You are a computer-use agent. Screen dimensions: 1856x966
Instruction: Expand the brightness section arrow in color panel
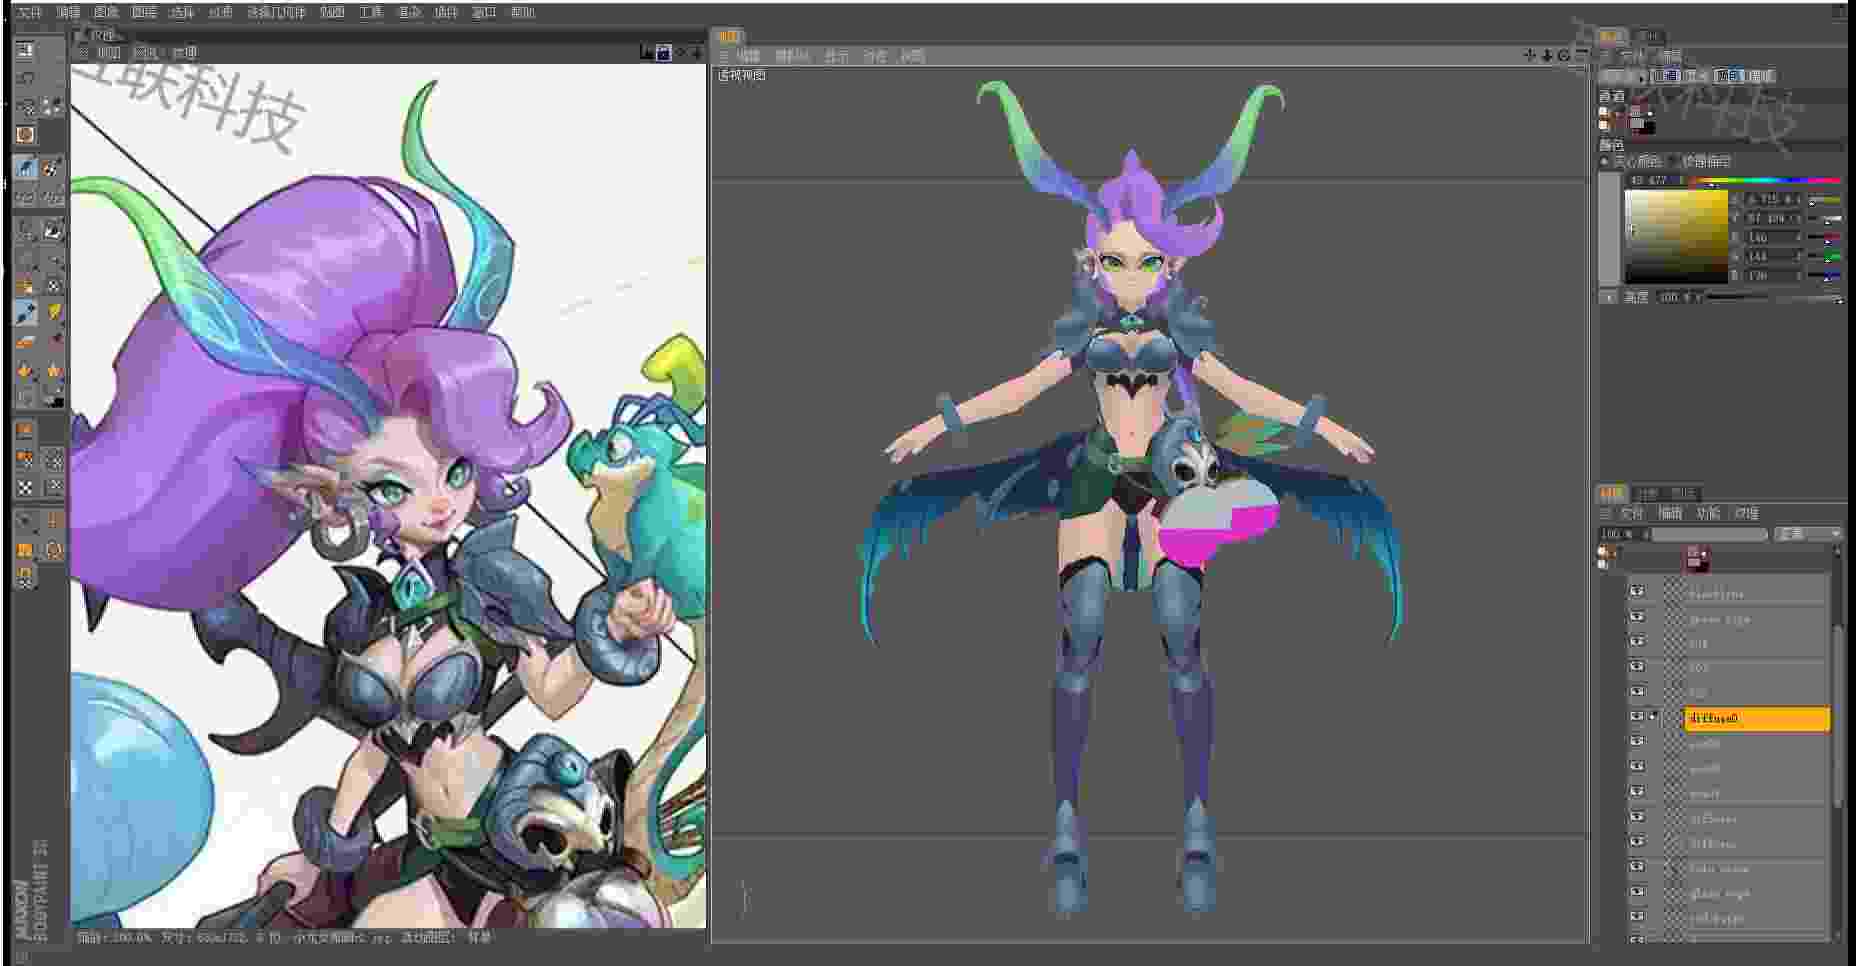[x=1608, y=297]
